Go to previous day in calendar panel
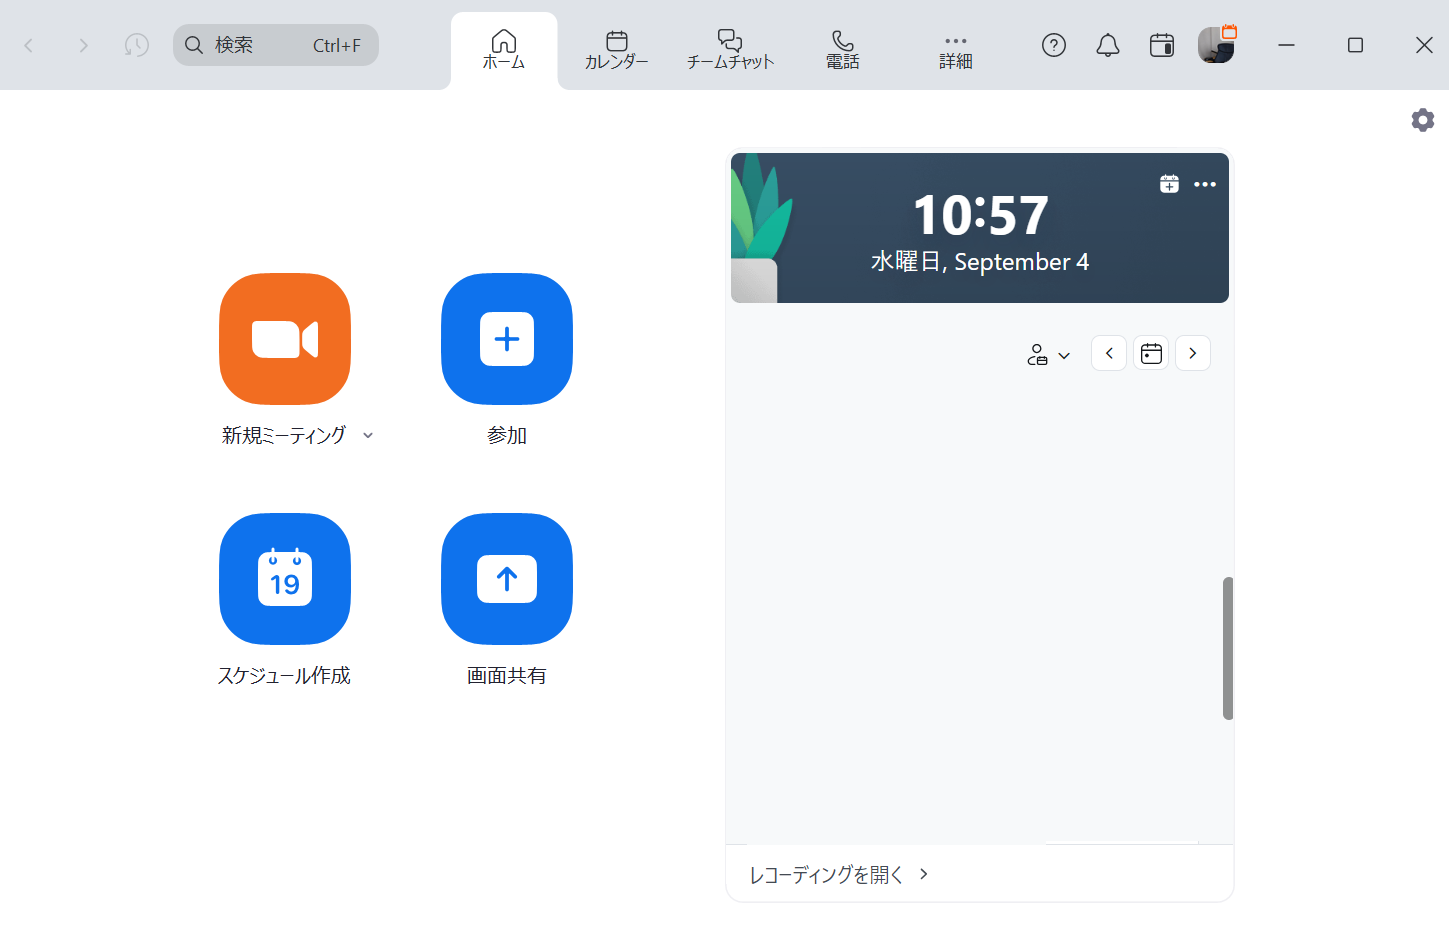Viewport: 1449px width, 942px height. pyautogui.click(x=1109, y=353)
